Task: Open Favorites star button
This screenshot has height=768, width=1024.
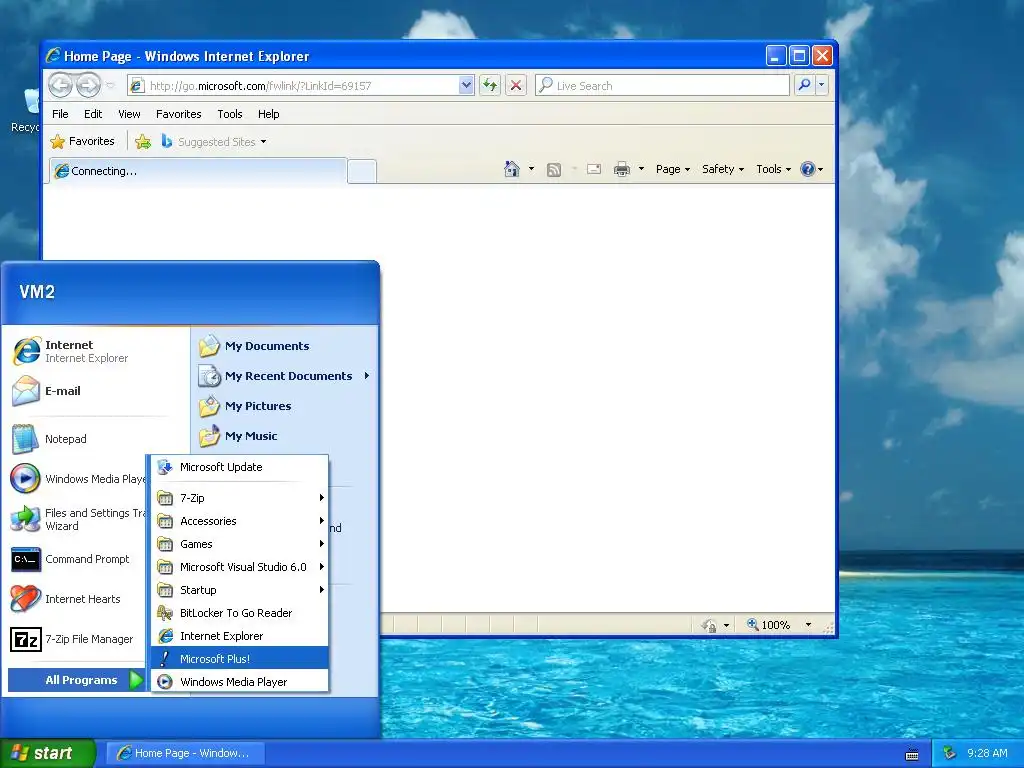Action: coord(82,141)
